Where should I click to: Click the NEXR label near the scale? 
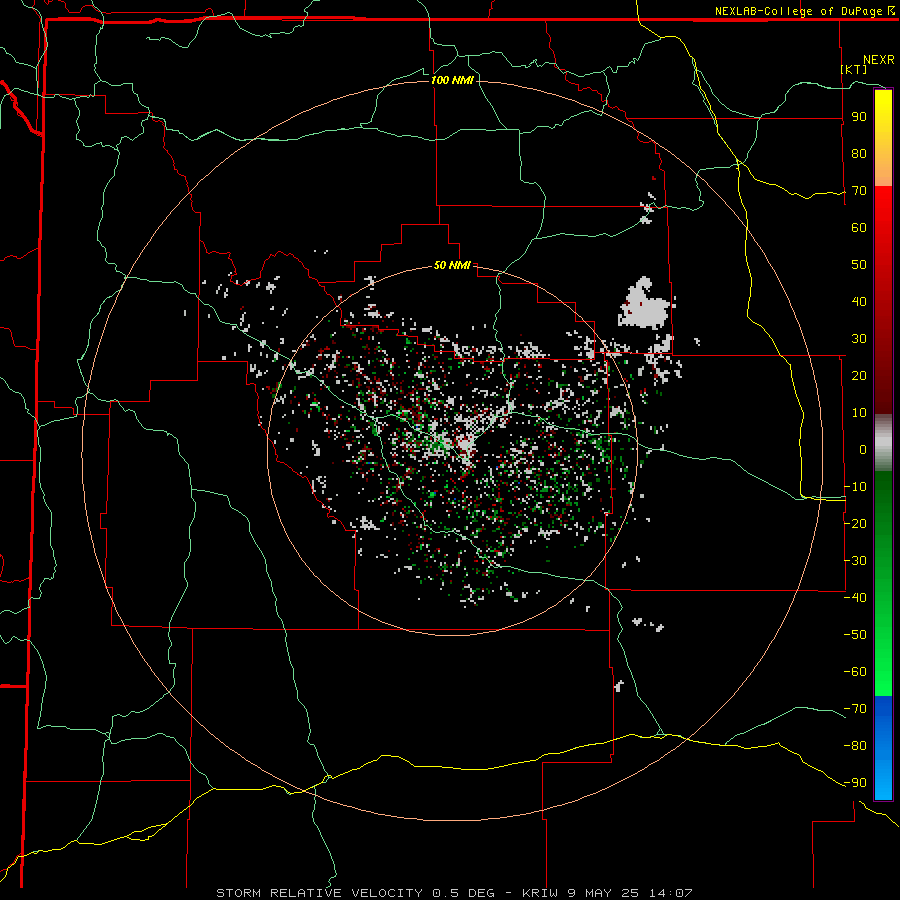tap(879, 60)
